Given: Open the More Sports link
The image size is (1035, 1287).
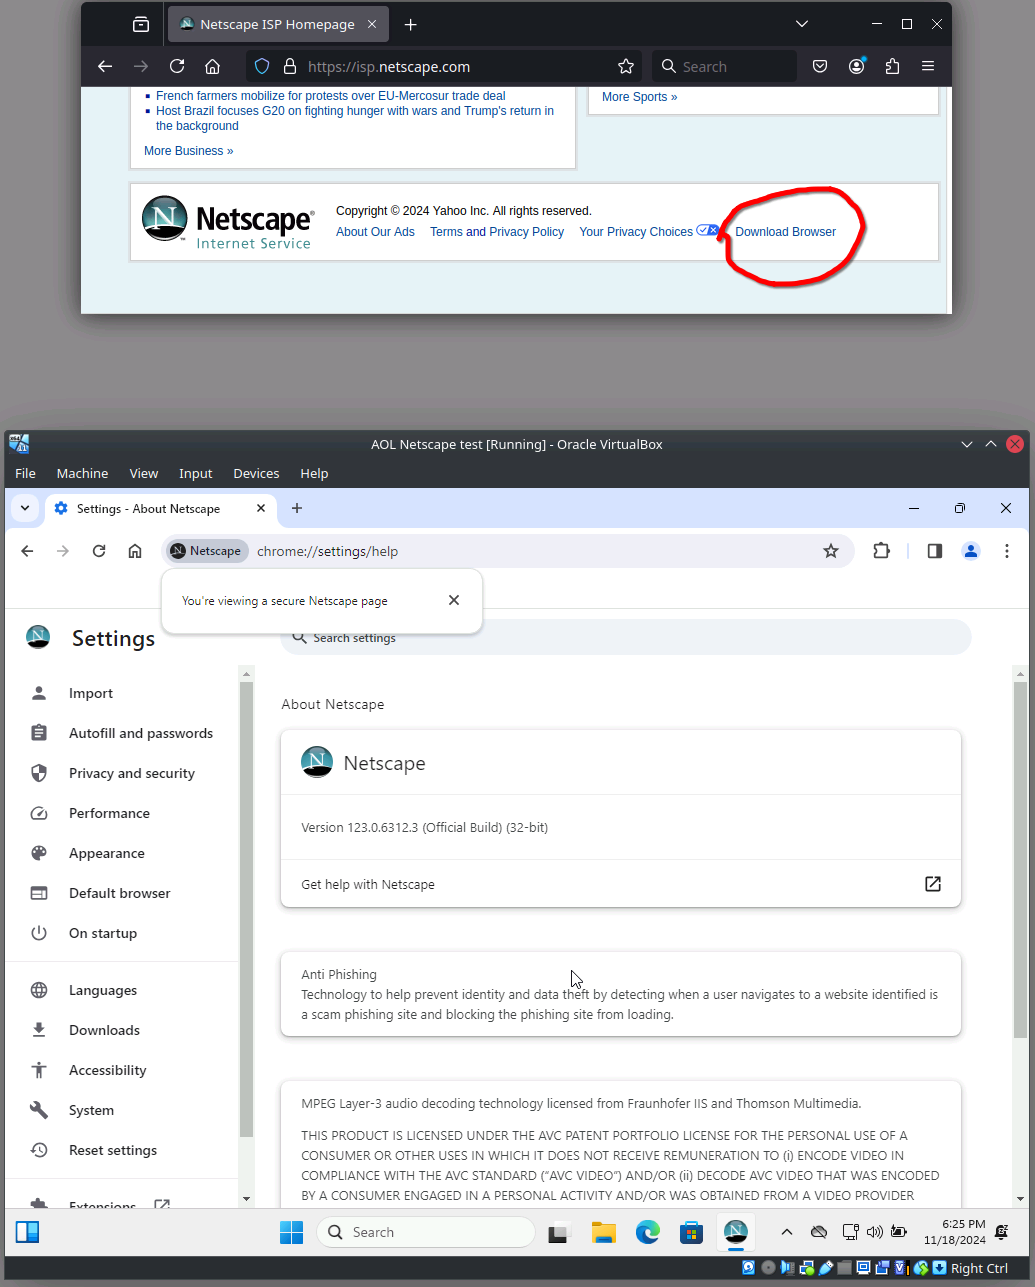Looking at the screenshot, I should (x=639, y=97).
